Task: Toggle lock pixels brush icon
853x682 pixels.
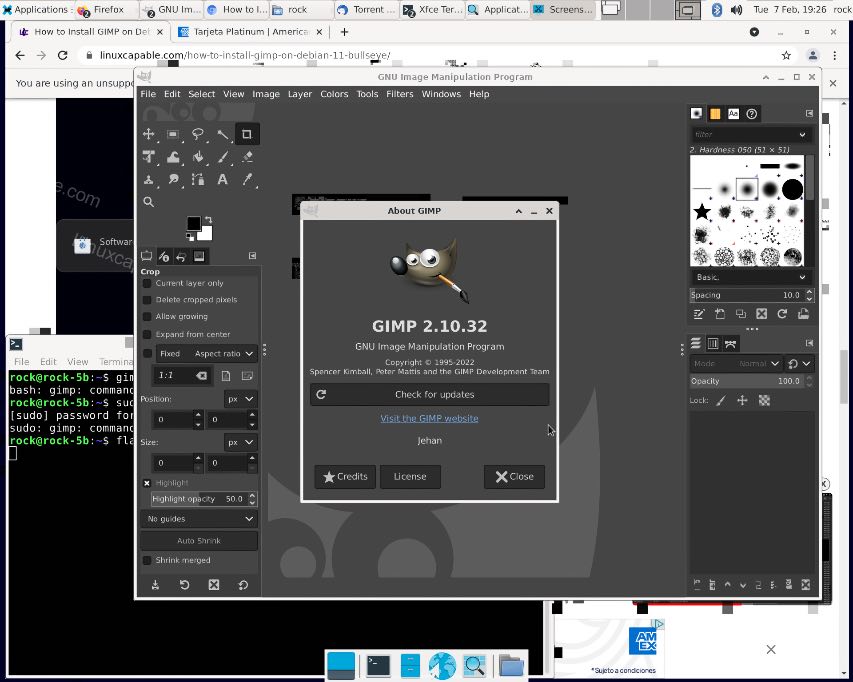Action: coord(721,401)
